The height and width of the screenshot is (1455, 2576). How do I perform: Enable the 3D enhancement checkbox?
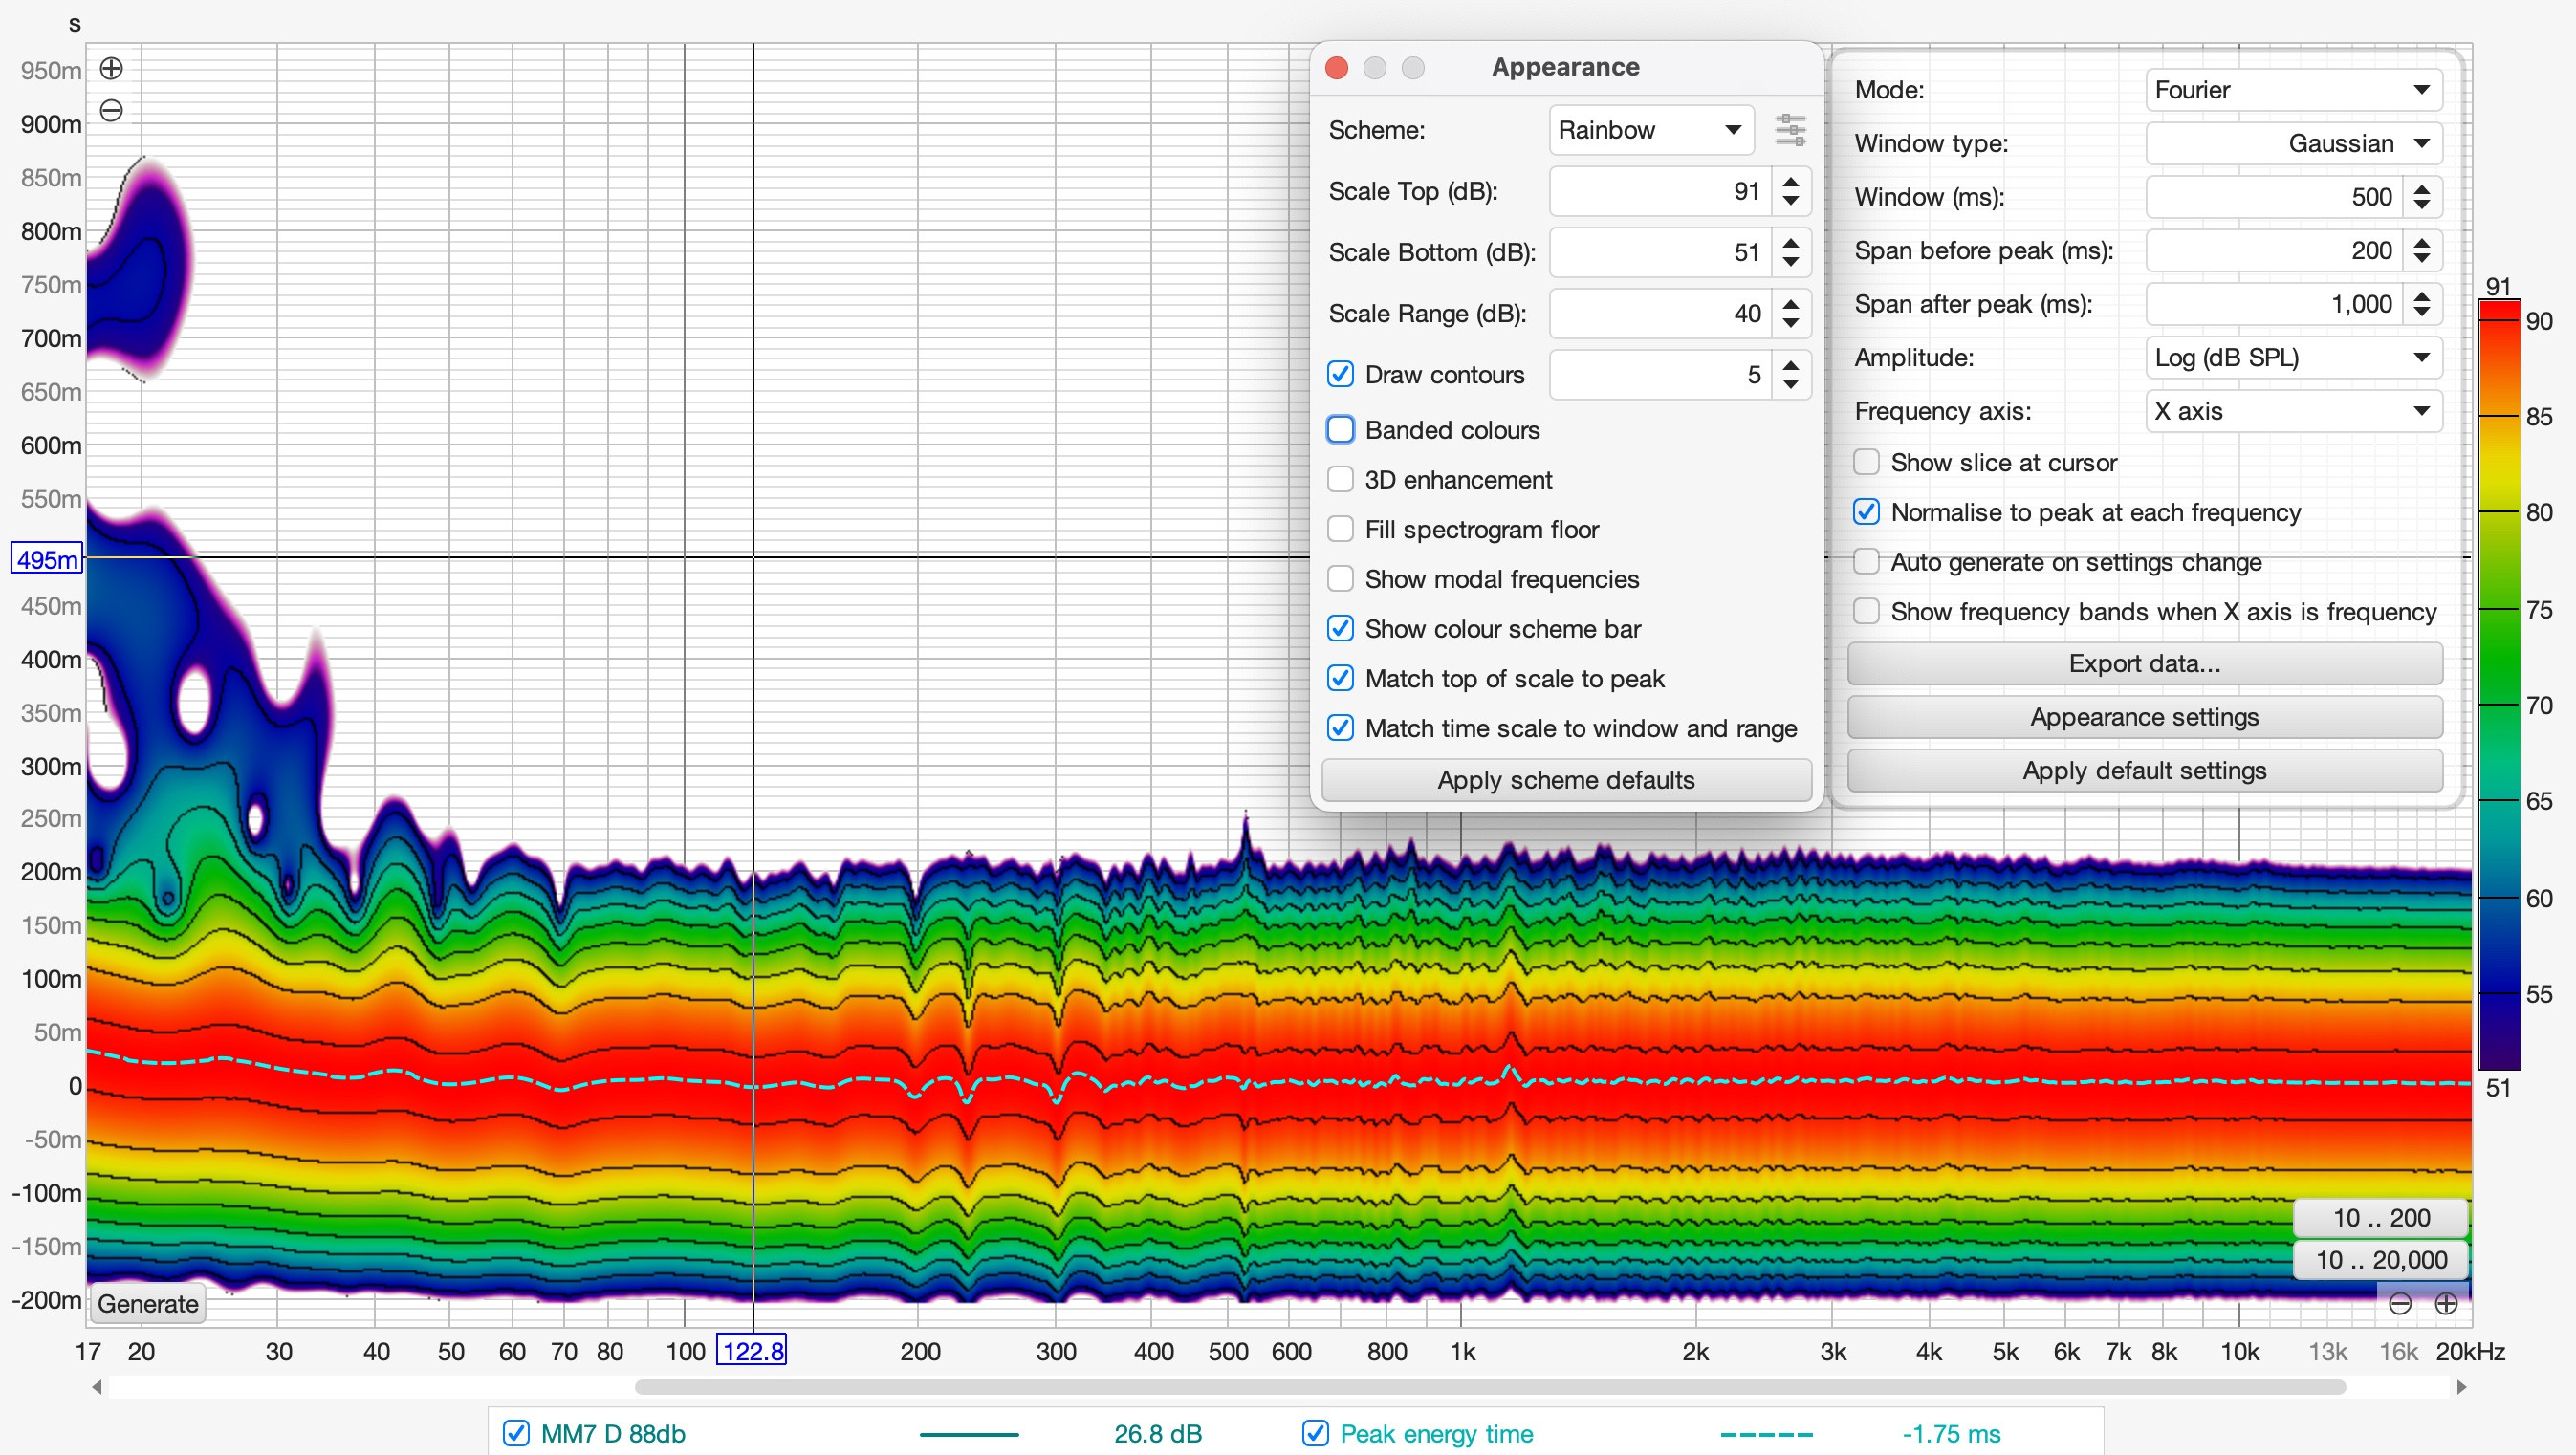(x=1340, y=479)
